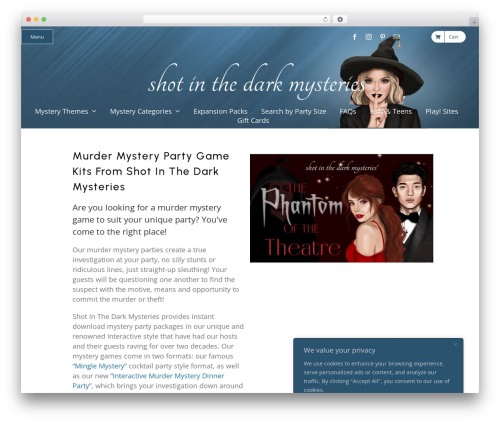Screen dimensions: 500x423
Task: Open the Instagram social icon
Action: 368,37
